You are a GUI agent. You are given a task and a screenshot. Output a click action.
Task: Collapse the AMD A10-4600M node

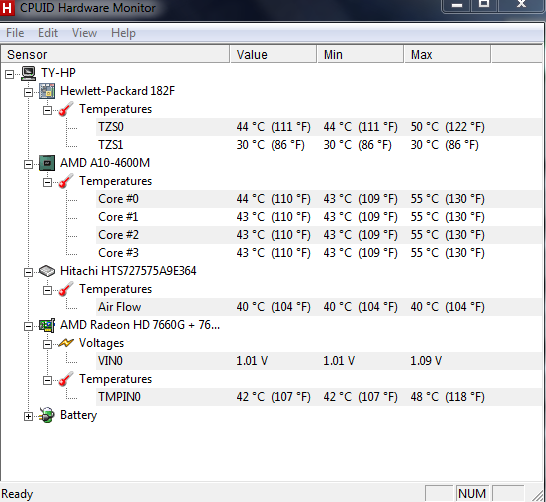pos(29,164)
